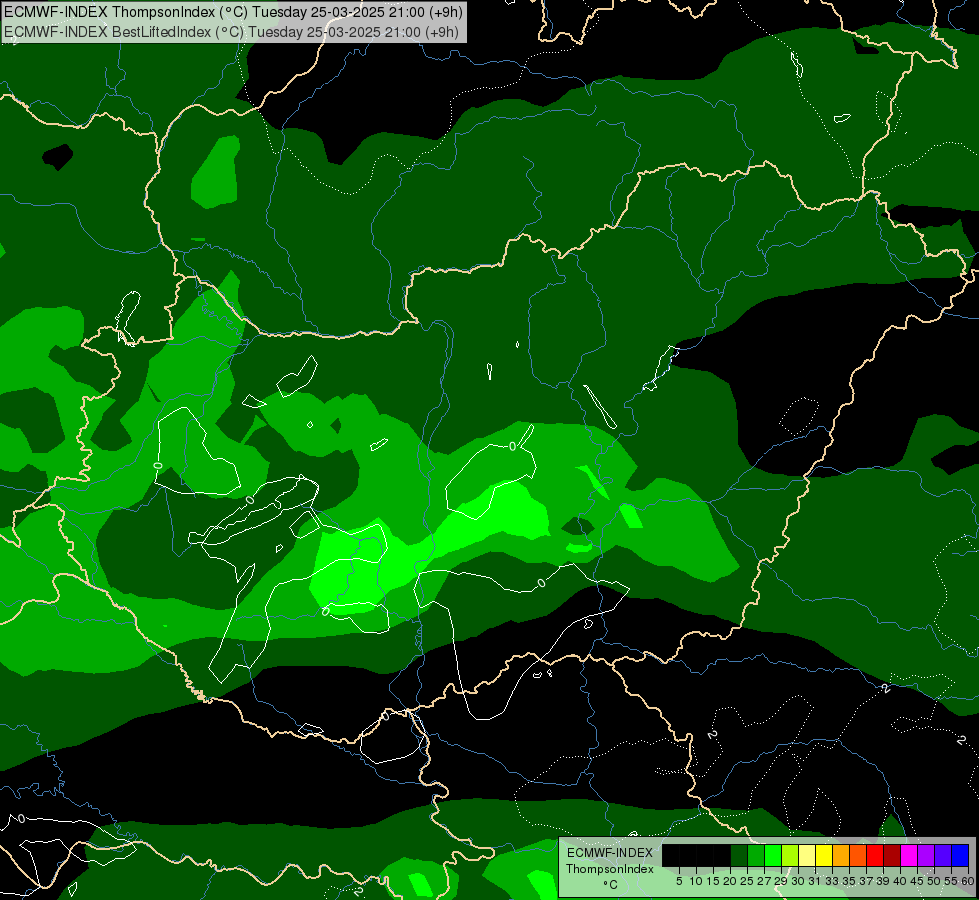This screenshot has height=900, width=979.
Task: Click the legend tick value 37
Action: click(x=867, y=881)
